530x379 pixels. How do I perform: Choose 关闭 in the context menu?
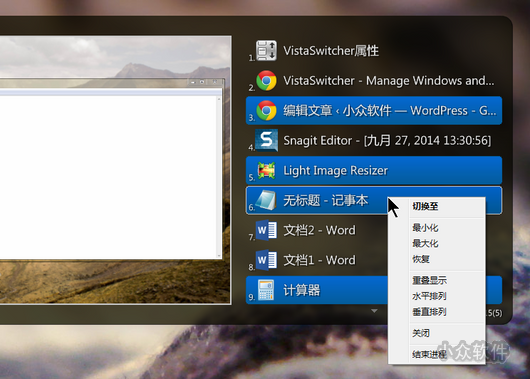(421, 333)
